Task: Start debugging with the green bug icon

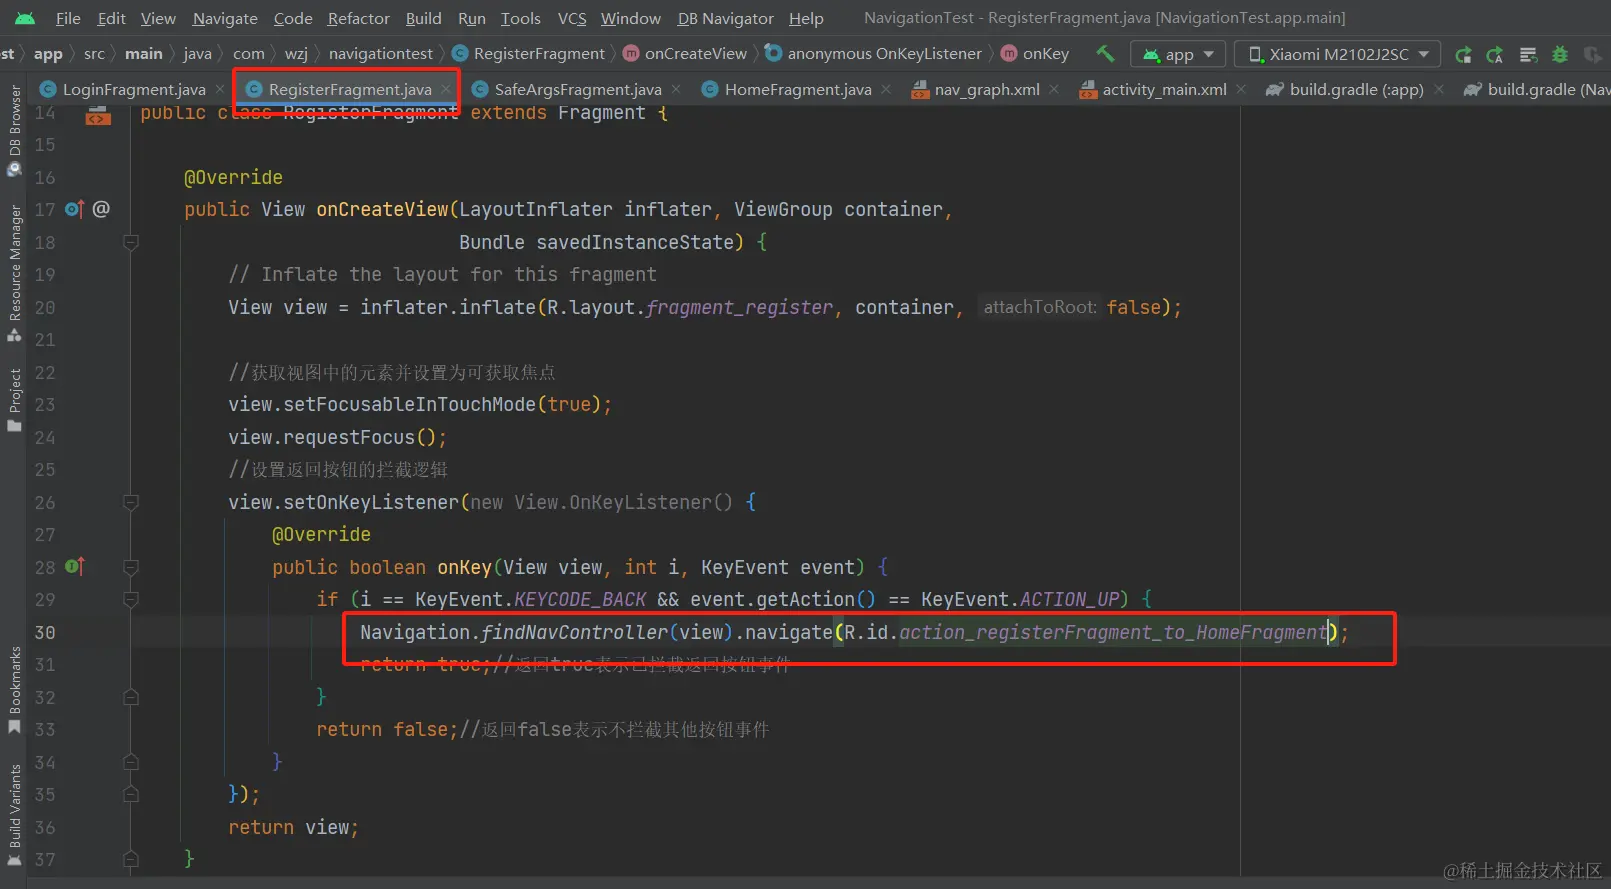Action: click(1560, 54)
